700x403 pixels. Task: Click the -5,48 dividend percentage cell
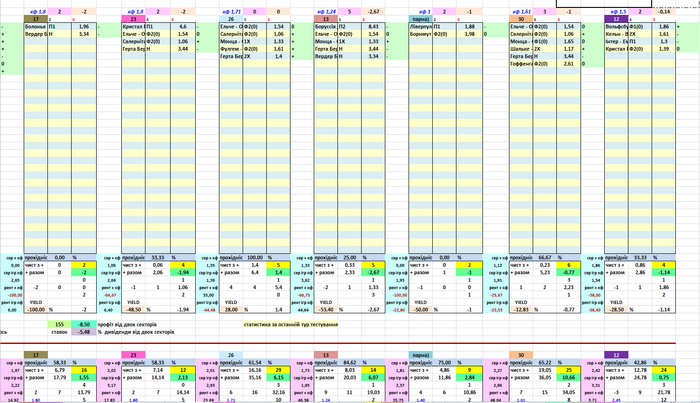click(84, 332)
